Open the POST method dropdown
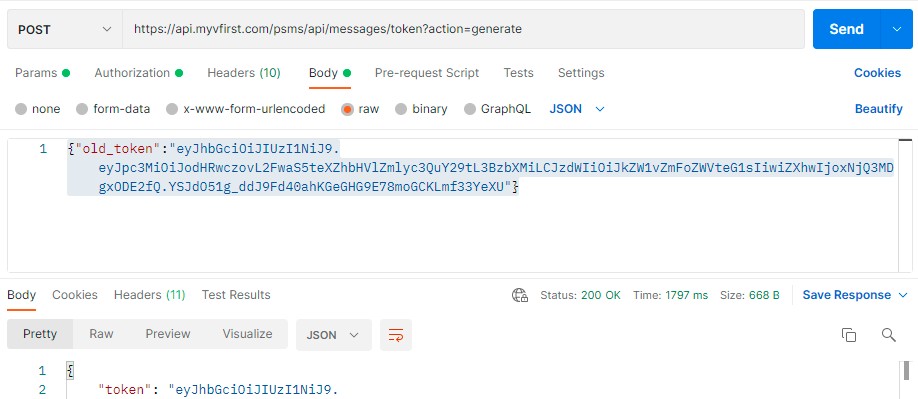918x399 pixels. click(64, 29)
